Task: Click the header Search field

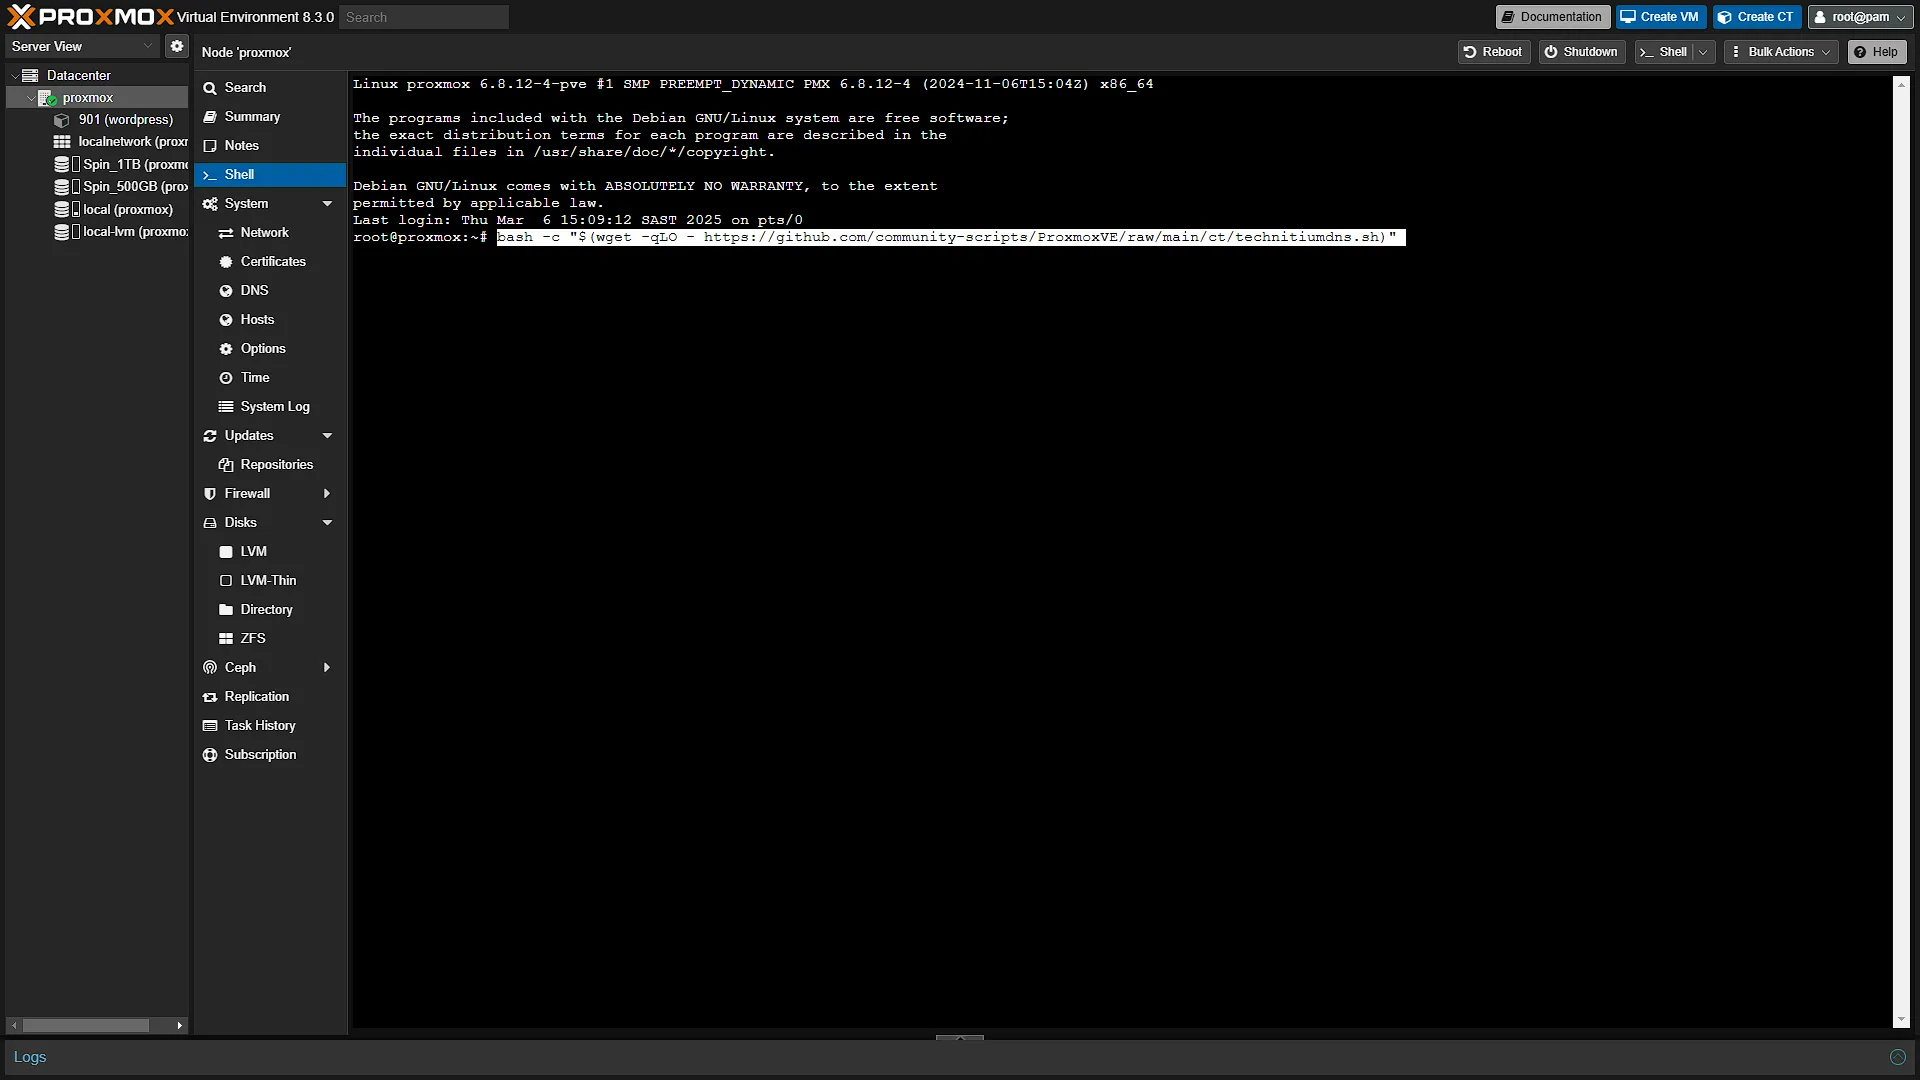Action: pos(424,17)
